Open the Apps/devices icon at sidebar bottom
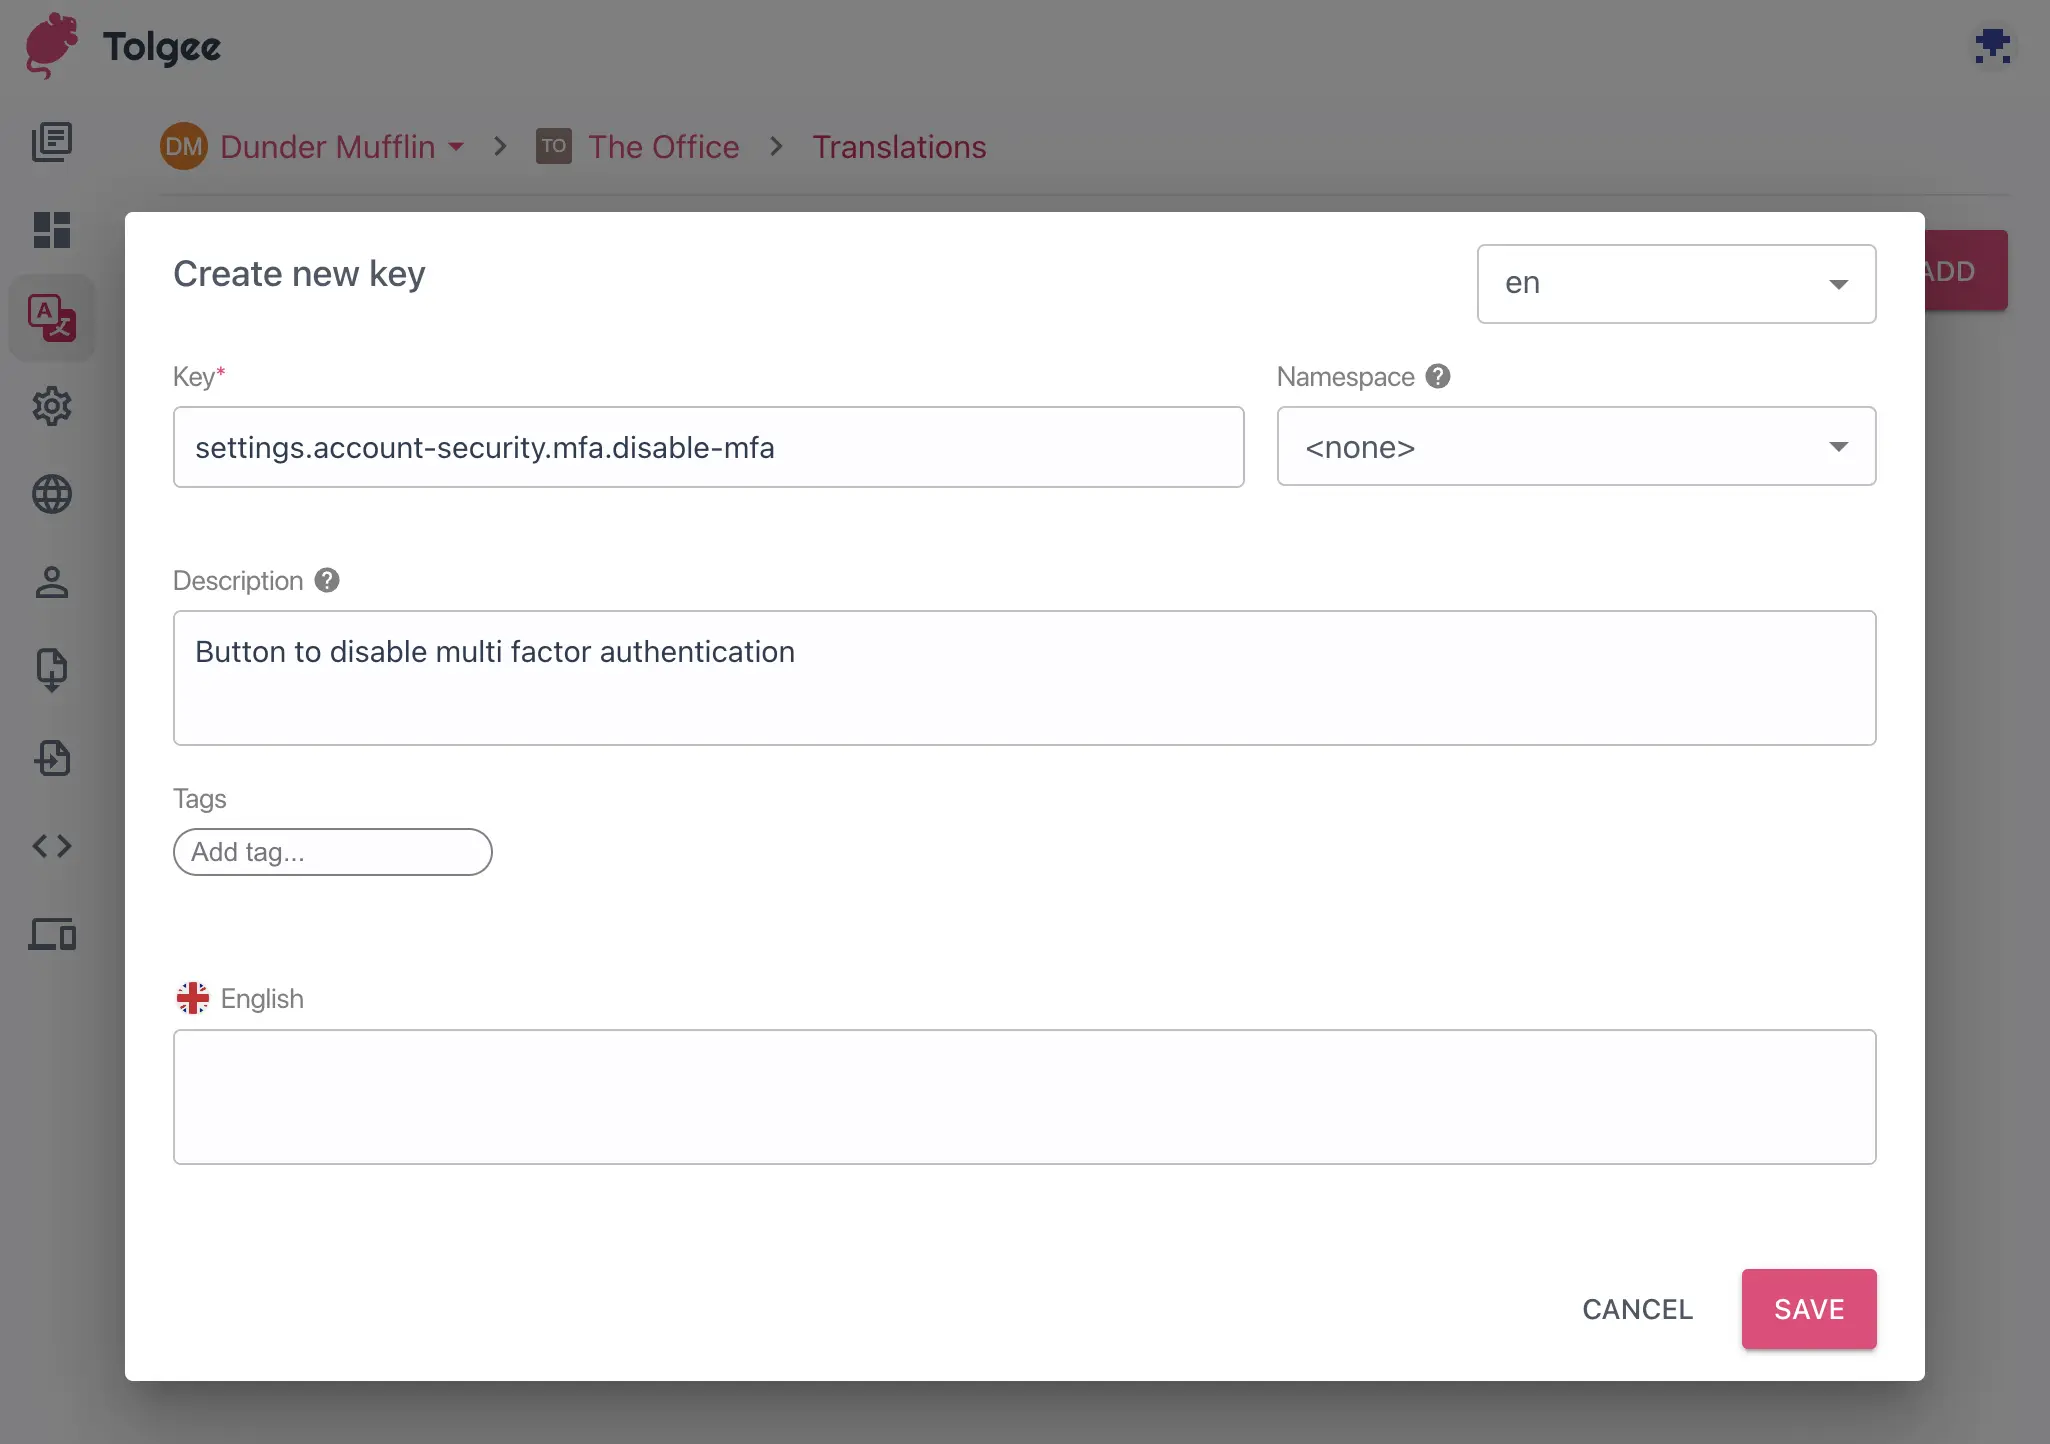 click(x=51, y=935)
